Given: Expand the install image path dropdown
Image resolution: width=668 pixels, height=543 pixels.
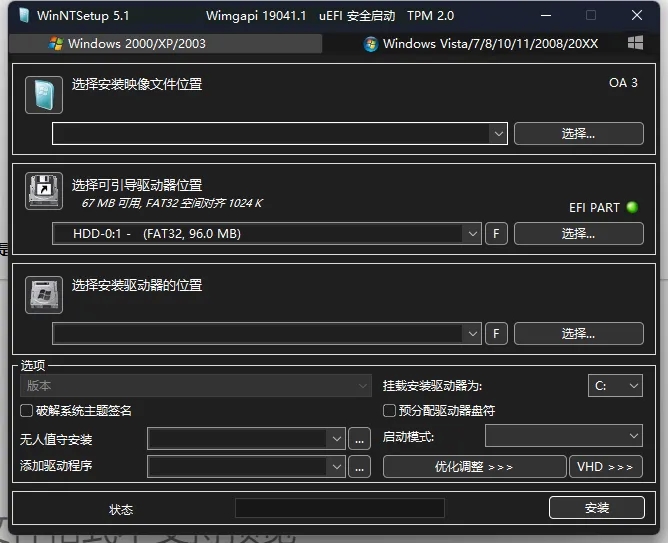Looking at the screenshot, I should click(x=498, y=134).
